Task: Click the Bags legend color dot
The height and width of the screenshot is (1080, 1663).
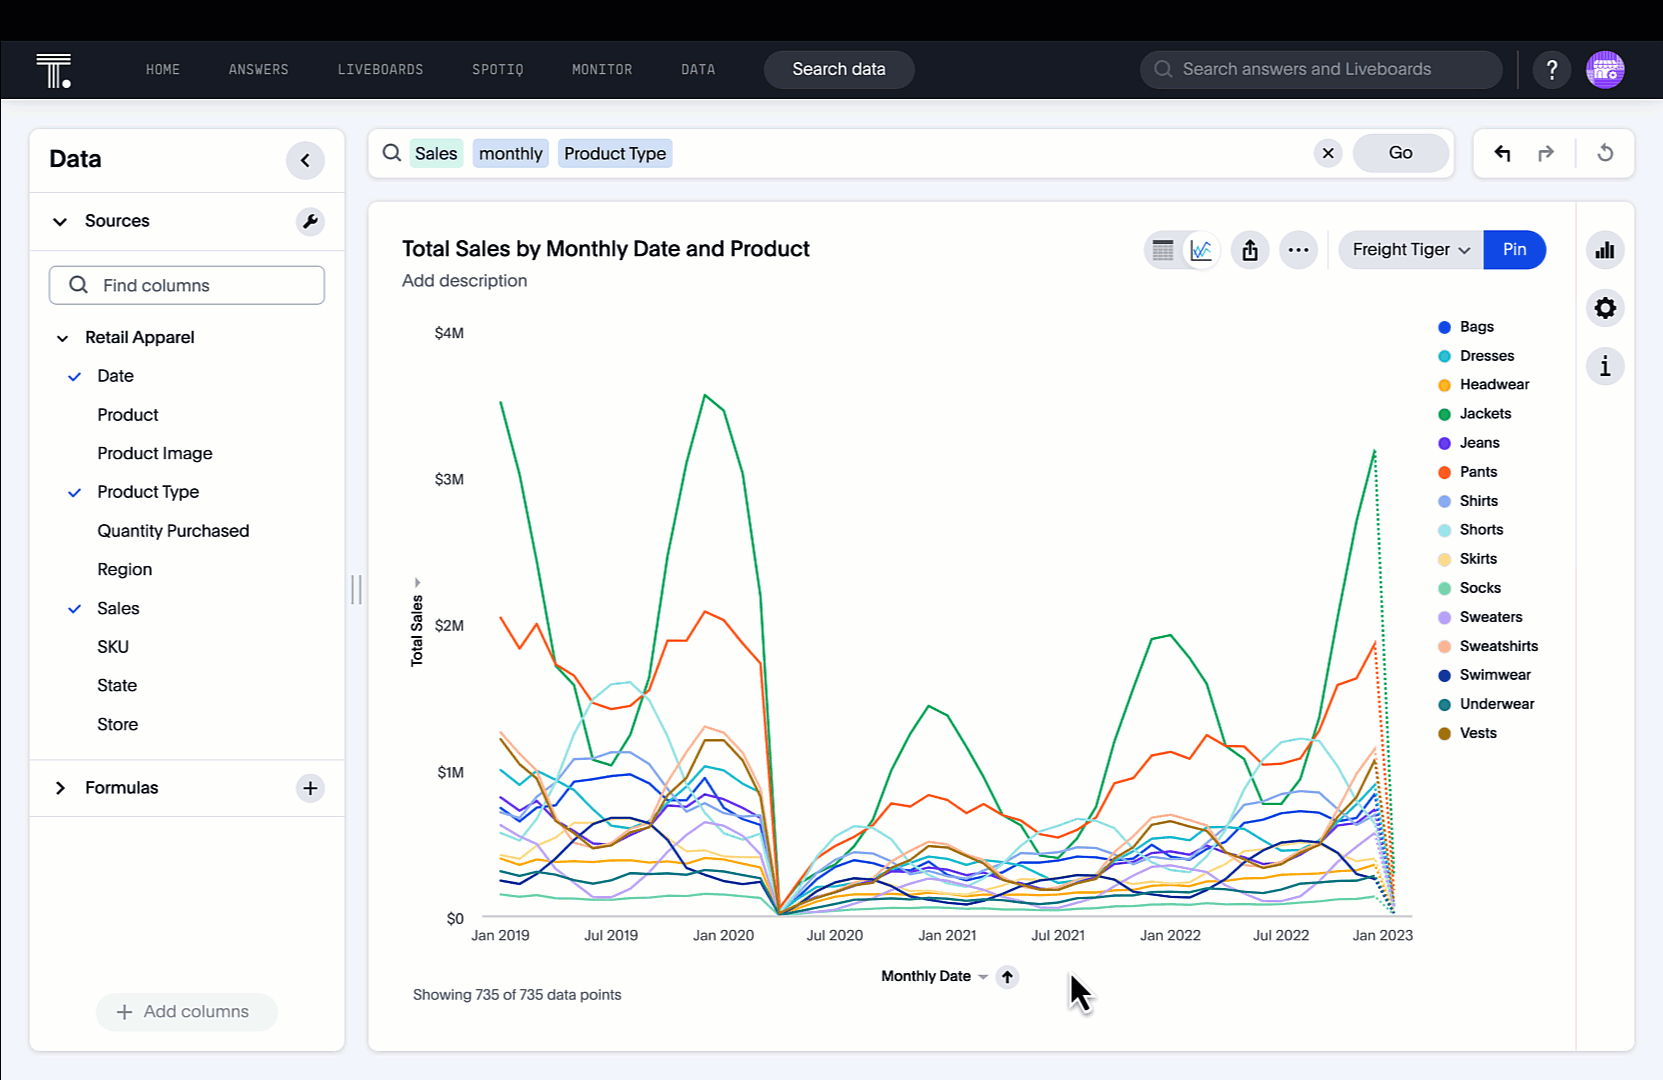Action: tap(1444, 327)
